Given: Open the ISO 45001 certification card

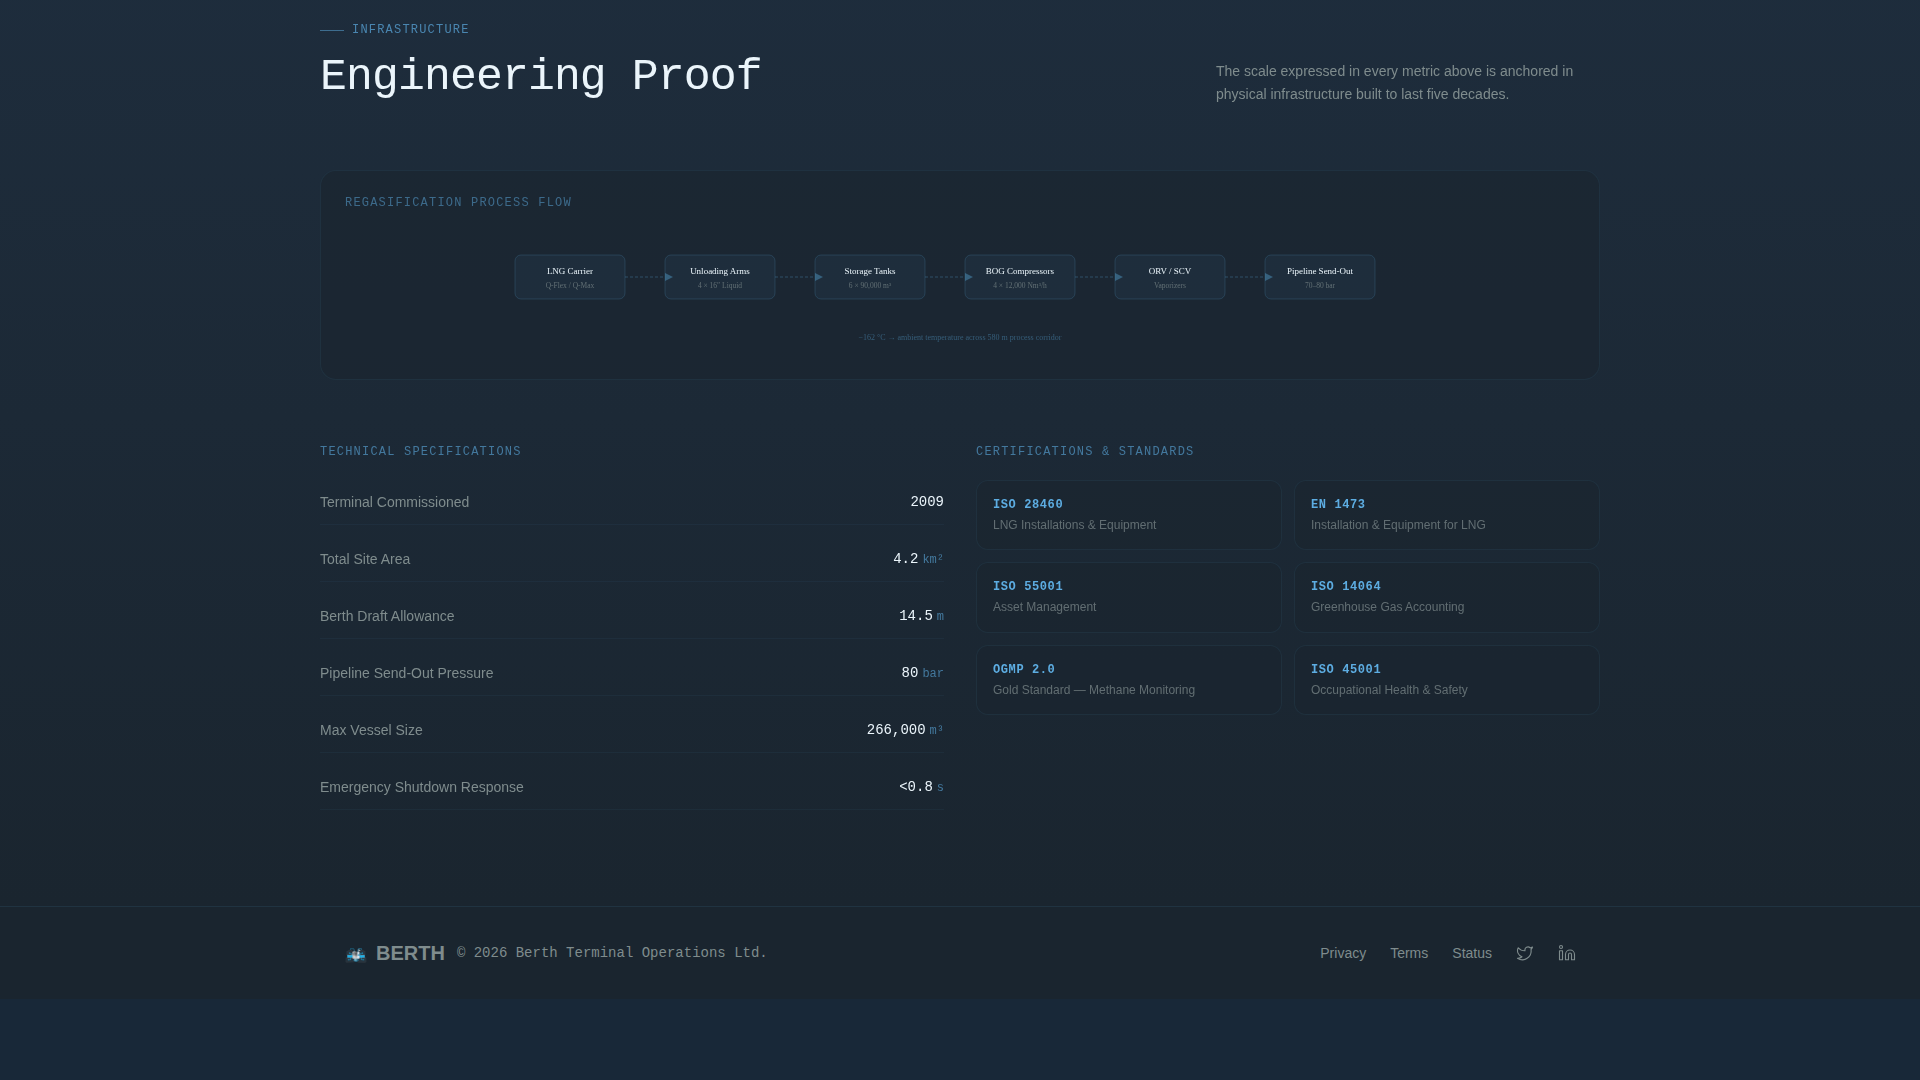Looking at the screenshot, I should pyautogui.click(x=1446, y=680).
